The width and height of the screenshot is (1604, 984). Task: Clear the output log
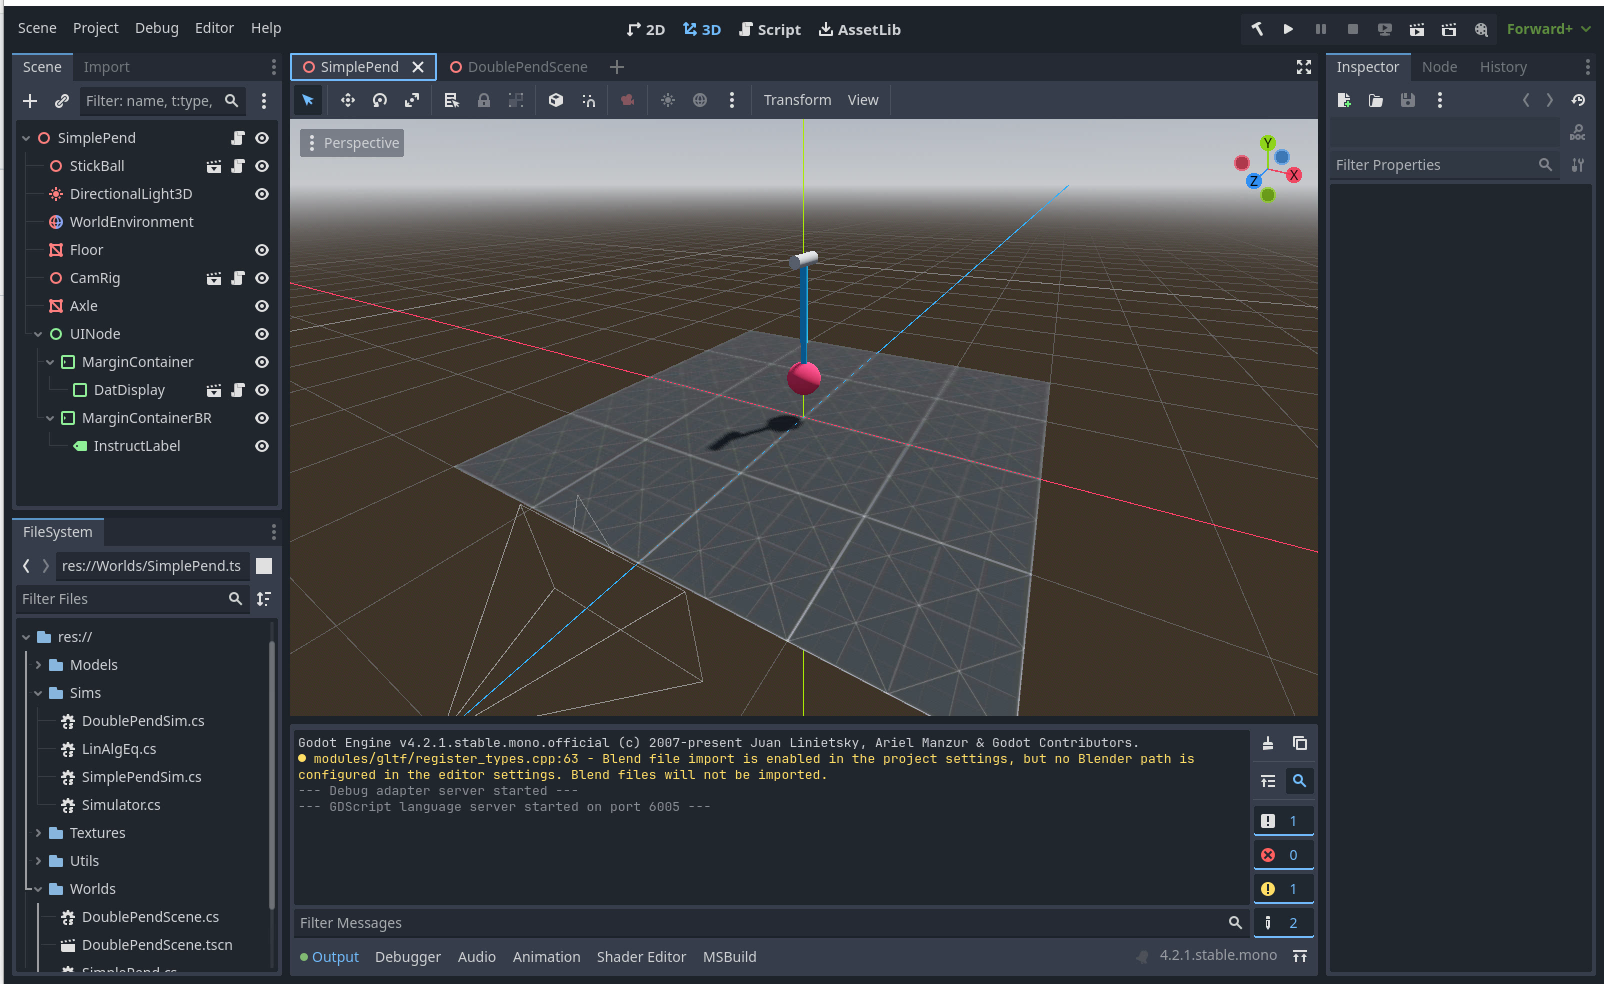[x=1268, y=743]
